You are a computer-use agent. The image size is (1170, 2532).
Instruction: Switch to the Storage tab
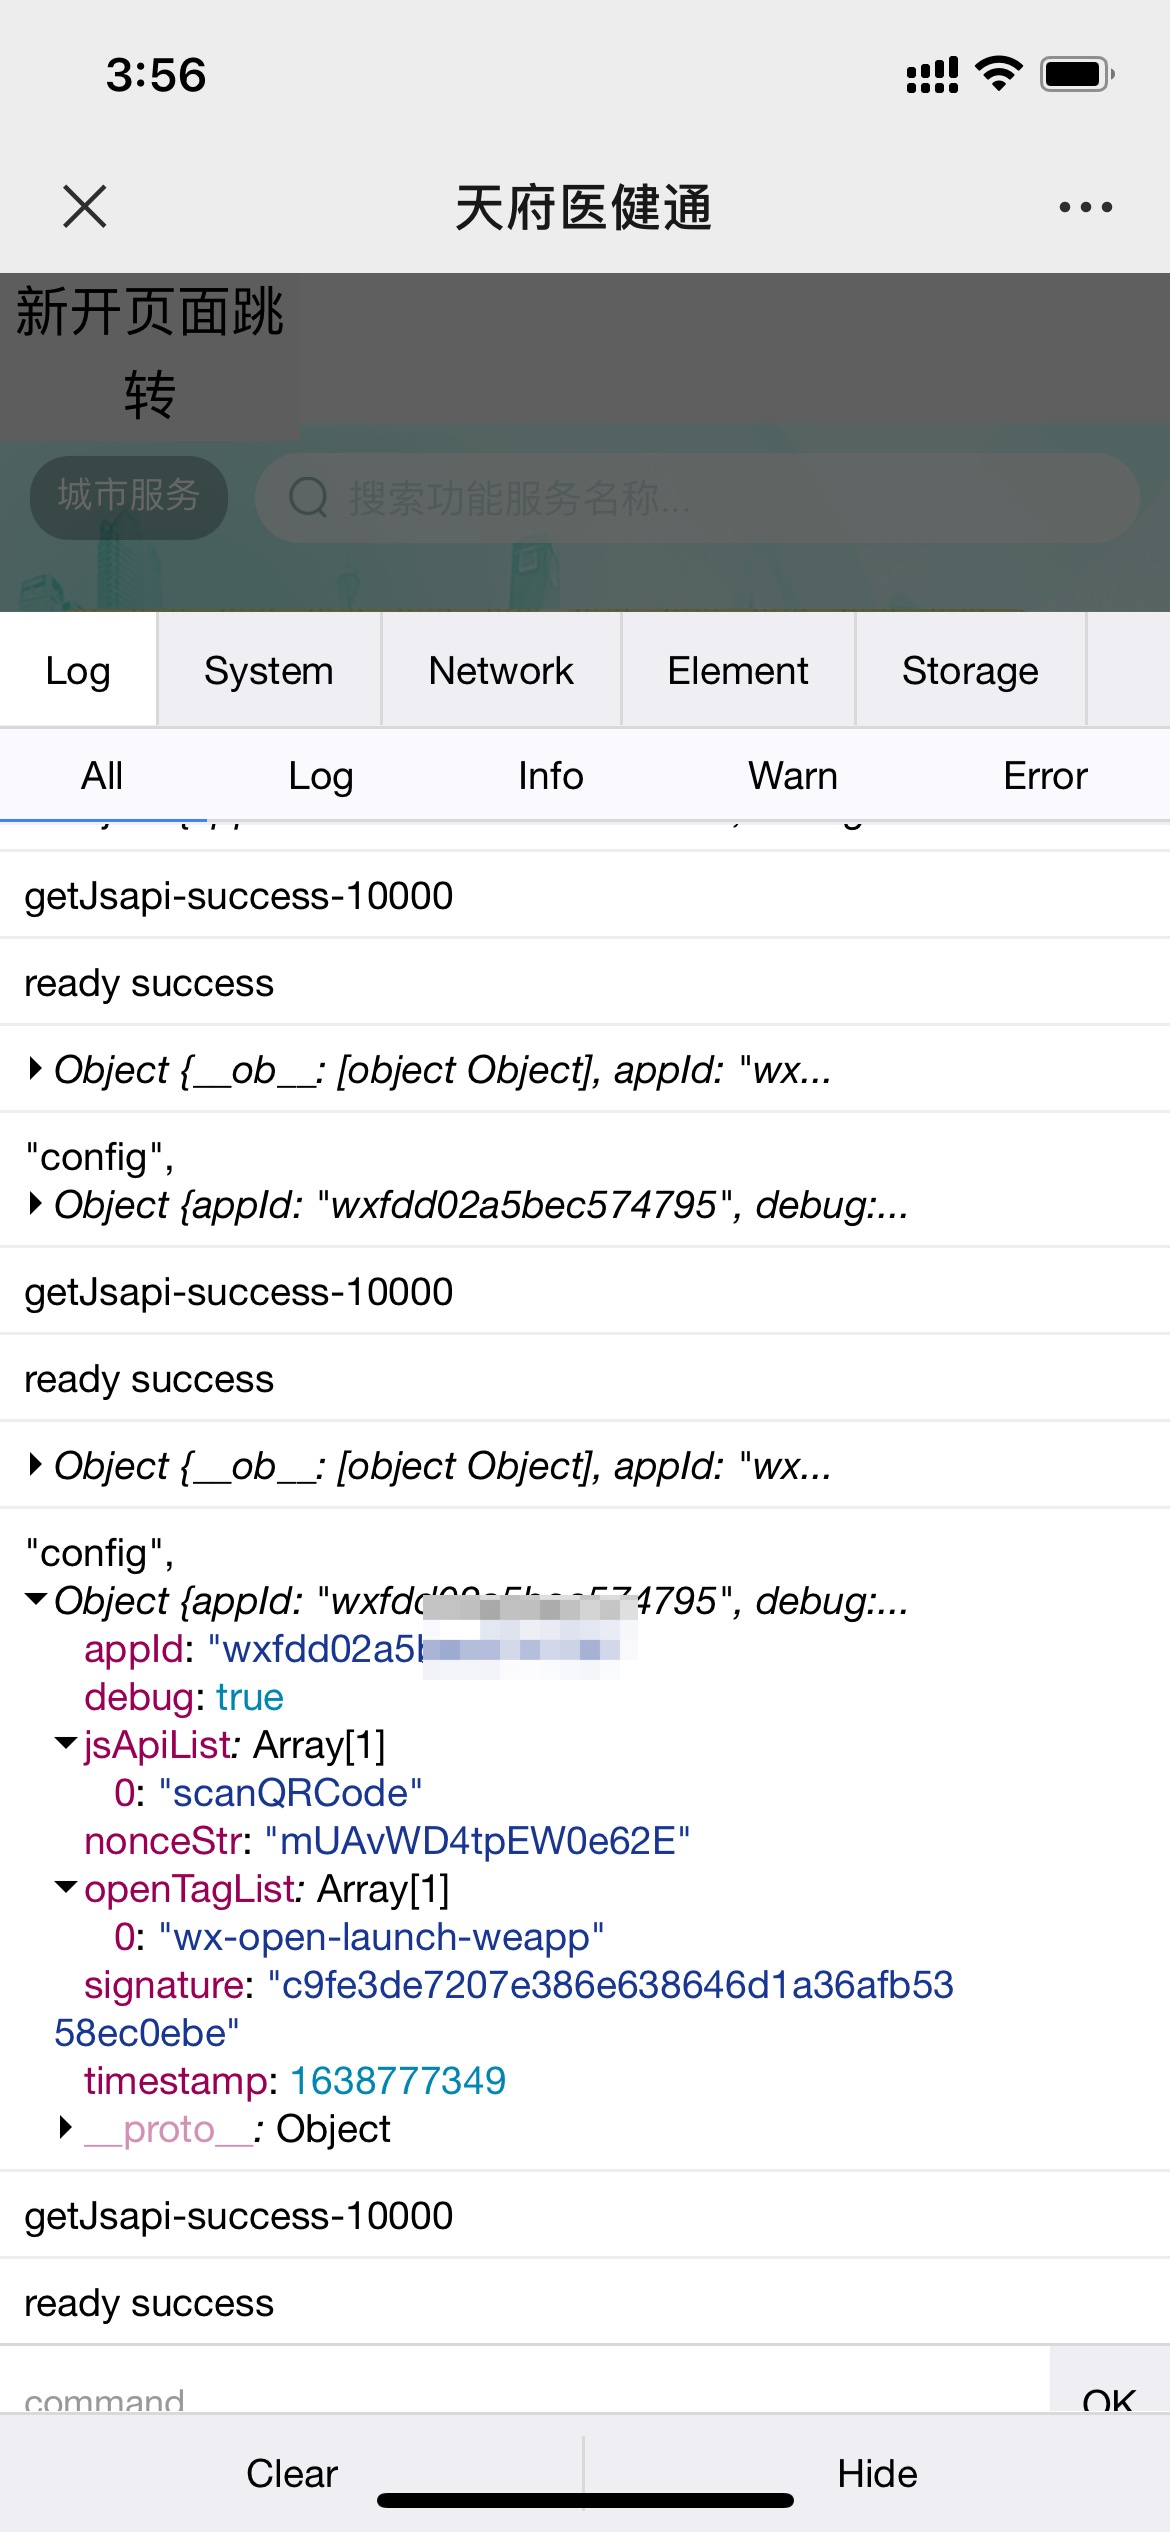pyautogui.click(x=970, y=670)
